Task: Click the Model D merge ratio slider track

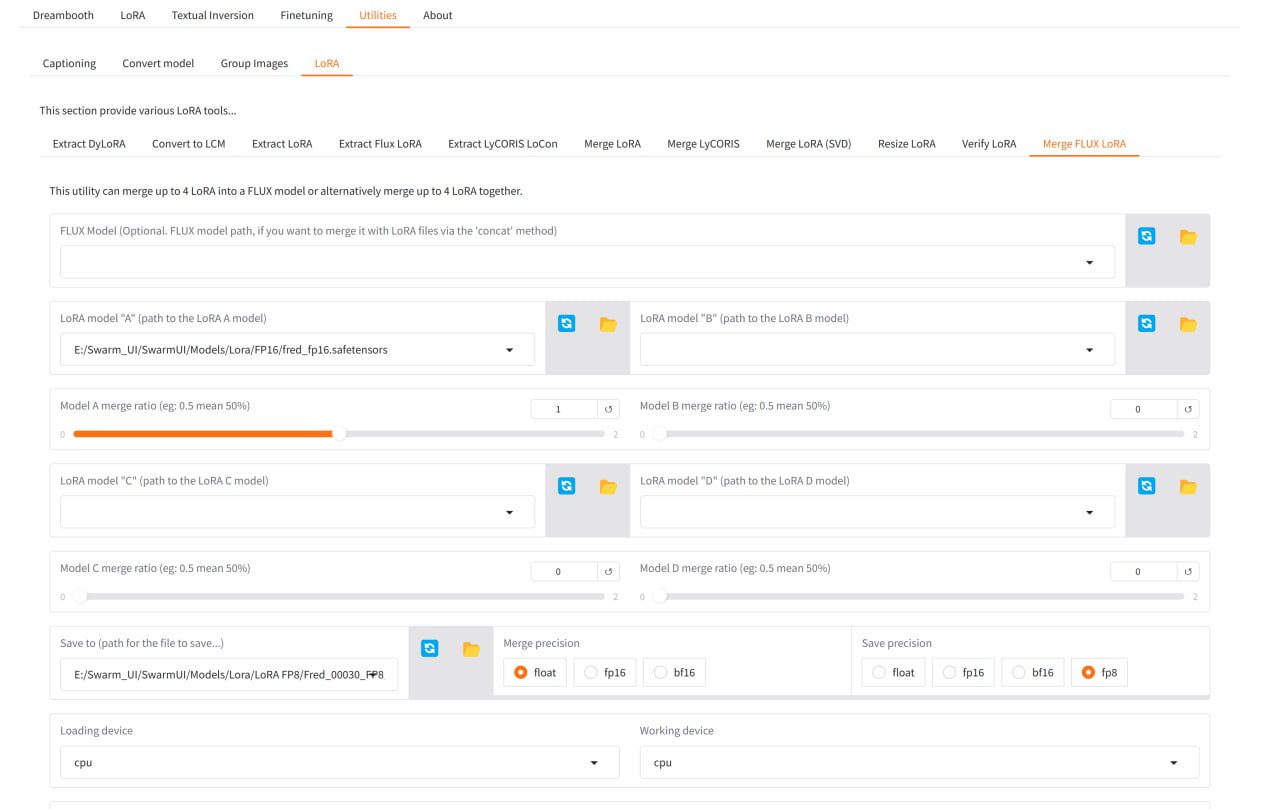Action: coord(918,597)
